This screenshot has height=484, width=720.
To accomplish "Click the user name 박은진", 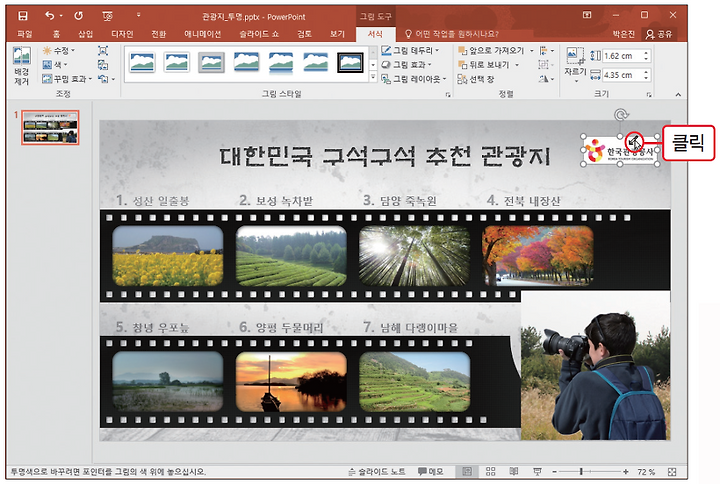I will (x=623, y=34).
